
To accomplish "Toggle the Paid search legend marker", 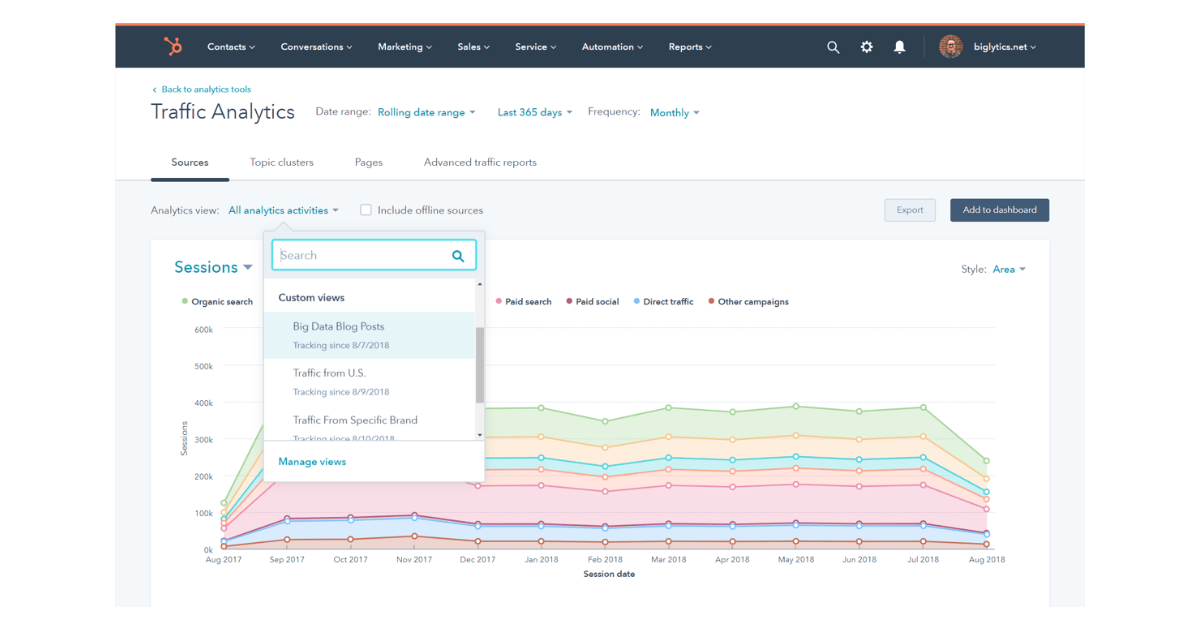I will (498, 301).
